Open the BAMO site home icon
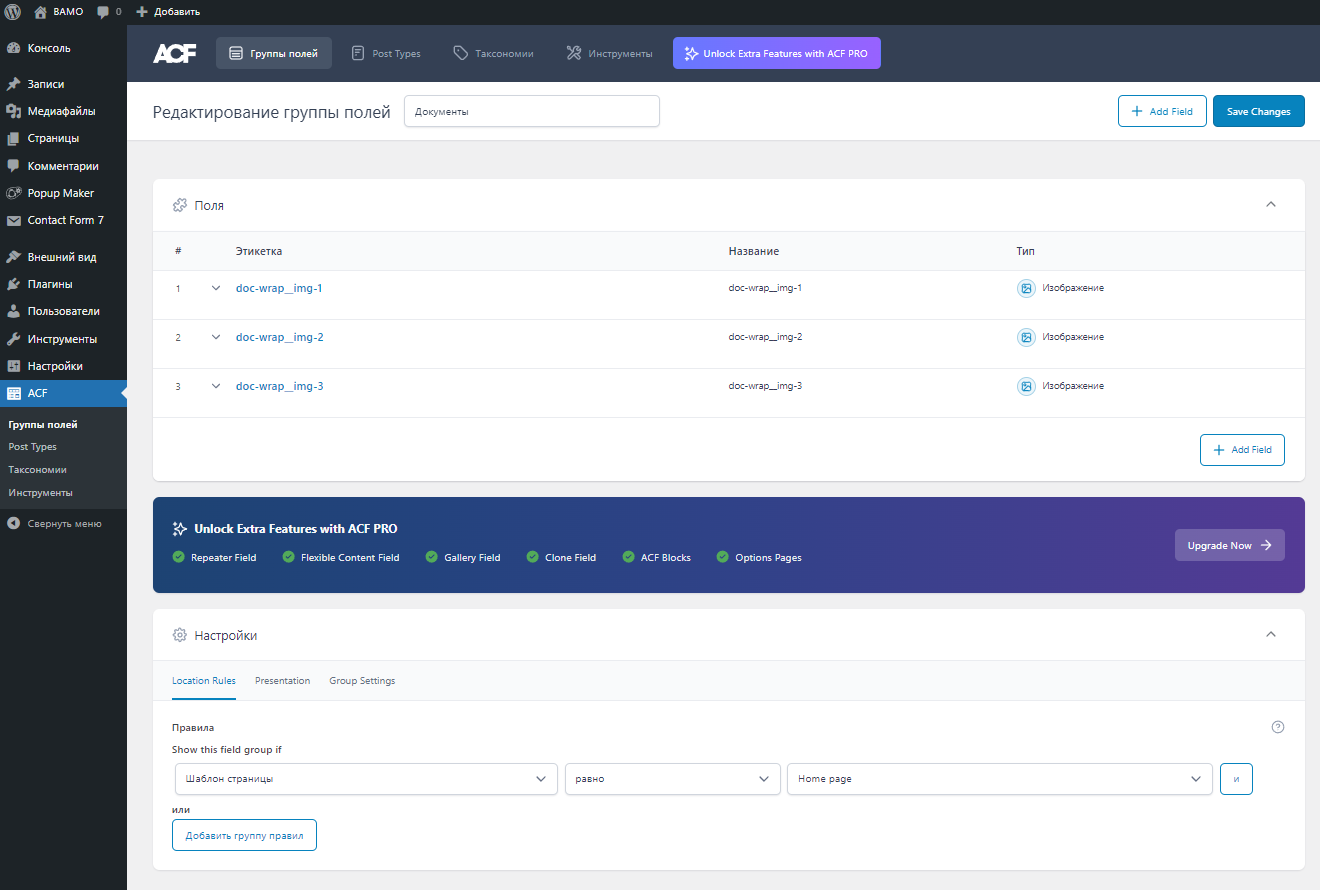 click(40, 12)
